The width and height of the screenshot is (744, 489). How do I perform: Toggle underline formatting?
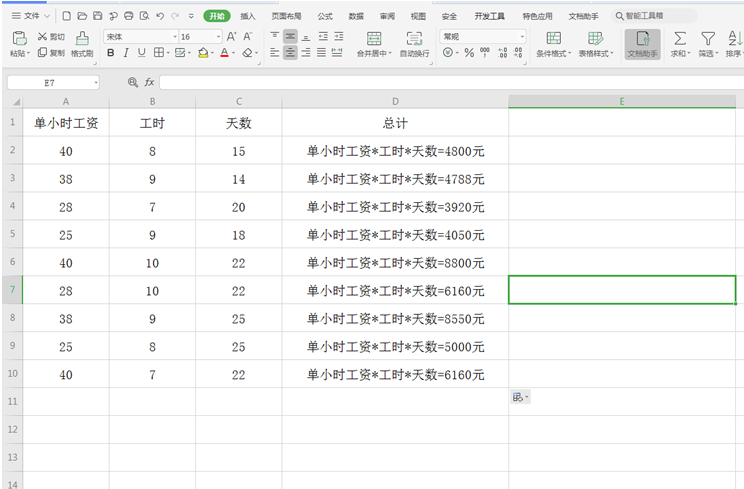(141, 53)
